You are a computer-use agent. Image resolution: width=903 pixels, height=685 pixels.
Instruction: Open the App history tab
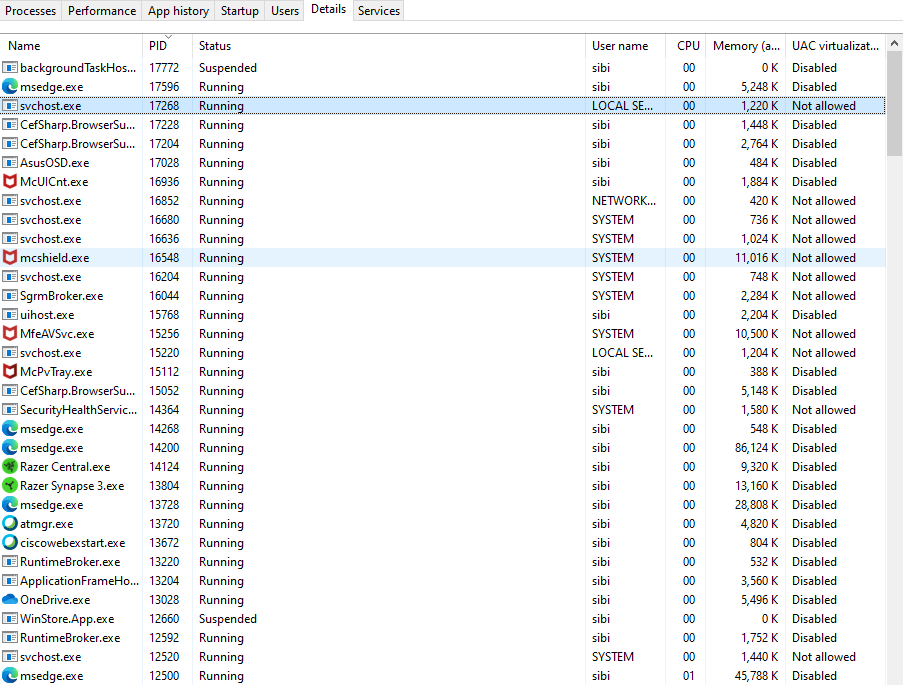pos(179,10)
